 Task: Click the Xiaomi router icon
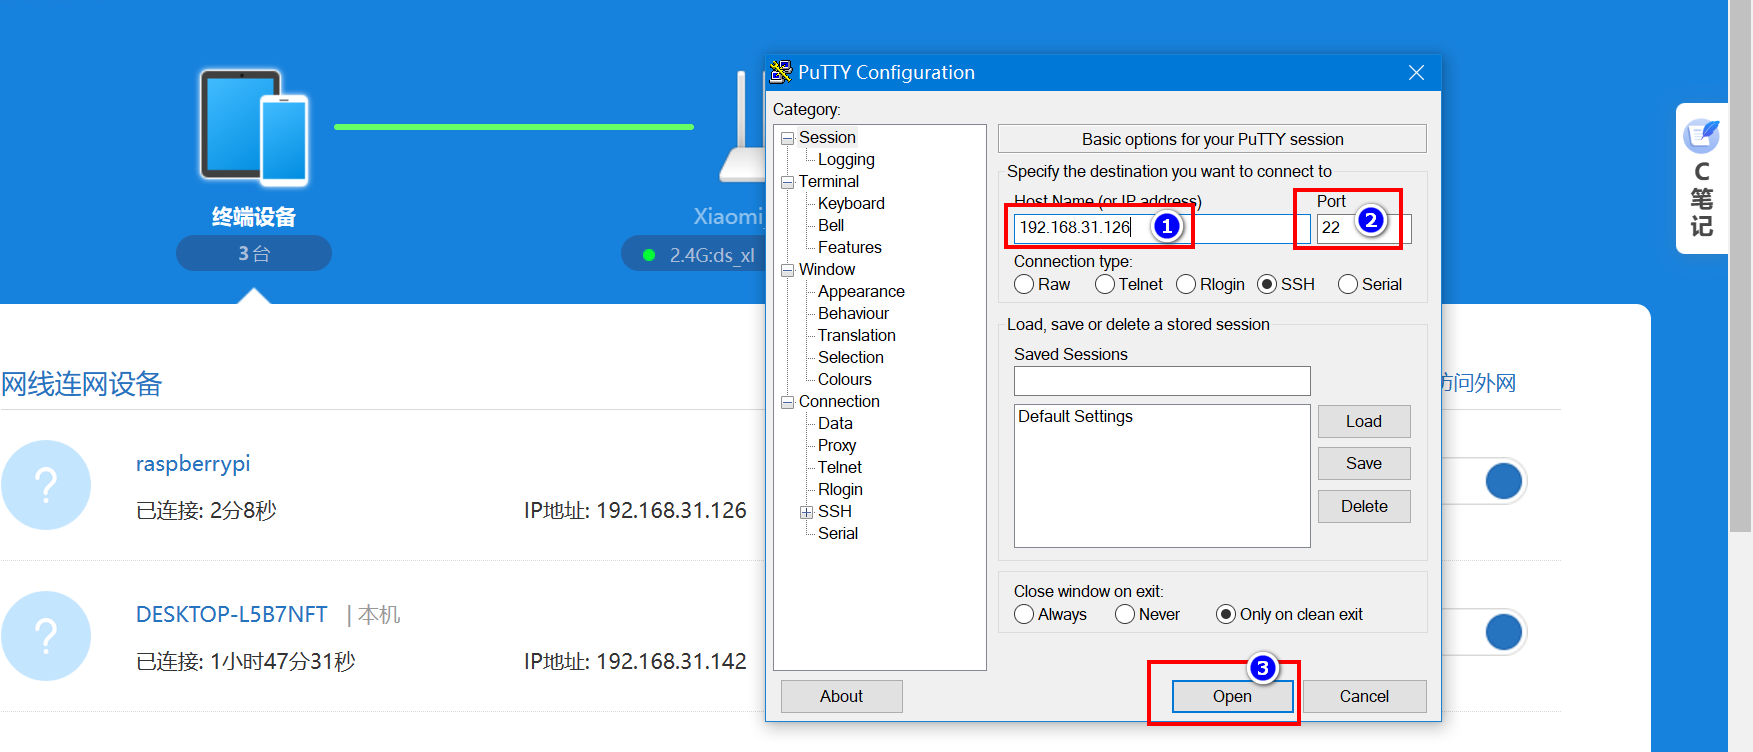[744, 125]
